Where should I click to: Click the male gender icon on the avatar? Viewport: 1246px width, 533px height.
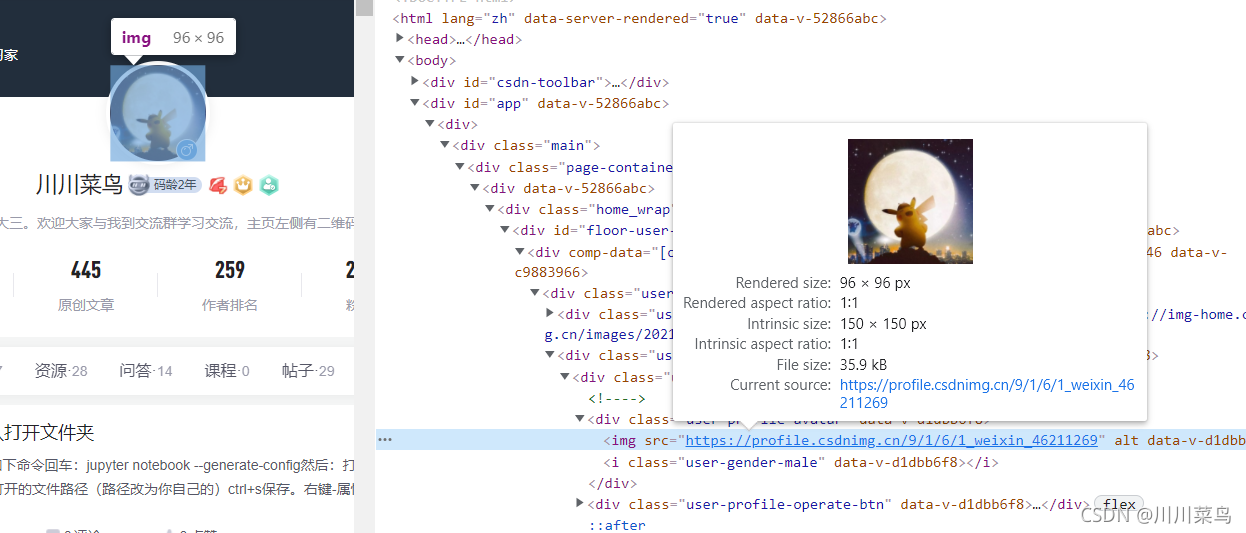click(186, 149)
